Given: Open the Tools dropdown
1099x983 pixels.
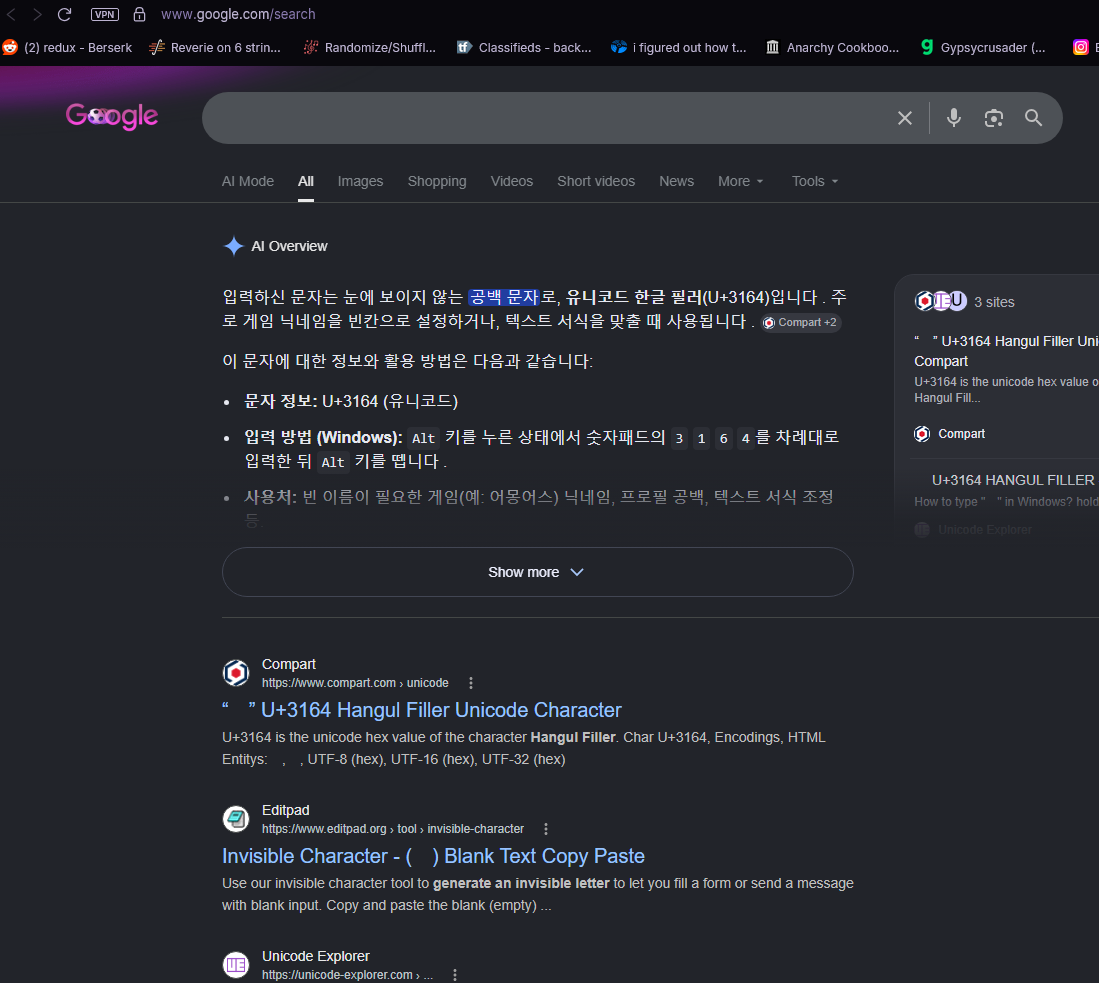Looking at the screenshot, I should point(814,181).
